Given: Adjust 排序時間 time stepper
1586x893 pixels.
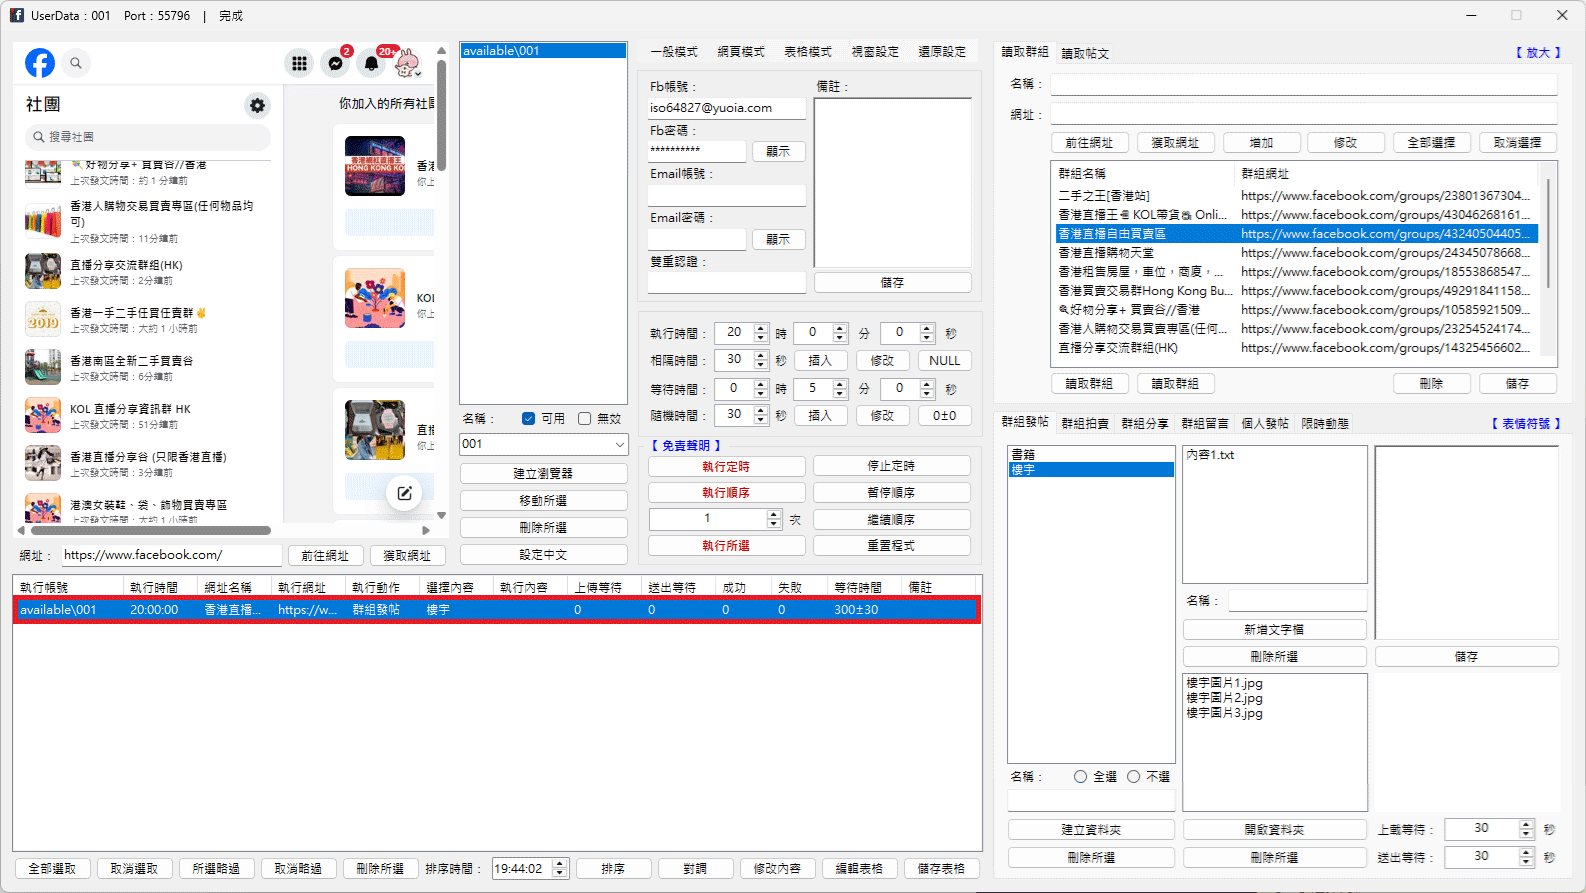Looking at the screenshot, I should (560, 869).
